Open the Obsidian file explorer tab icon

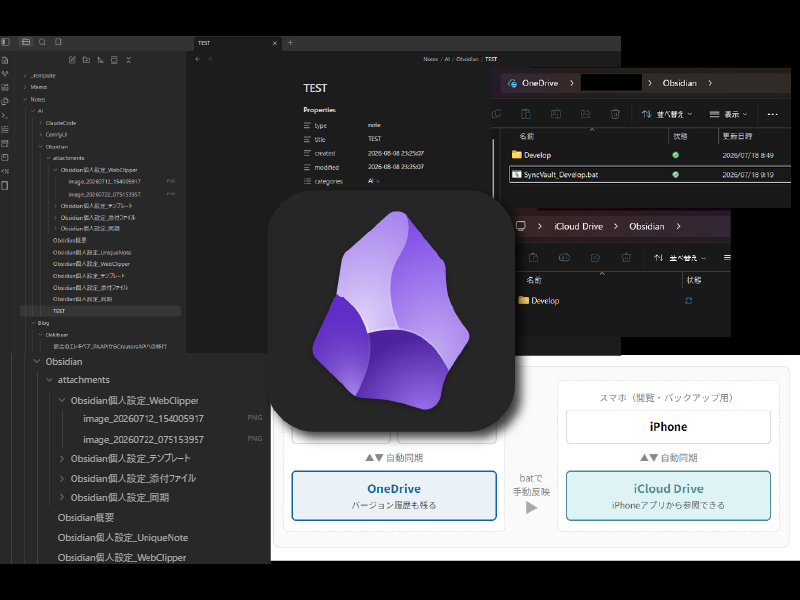tap(26, 42)
